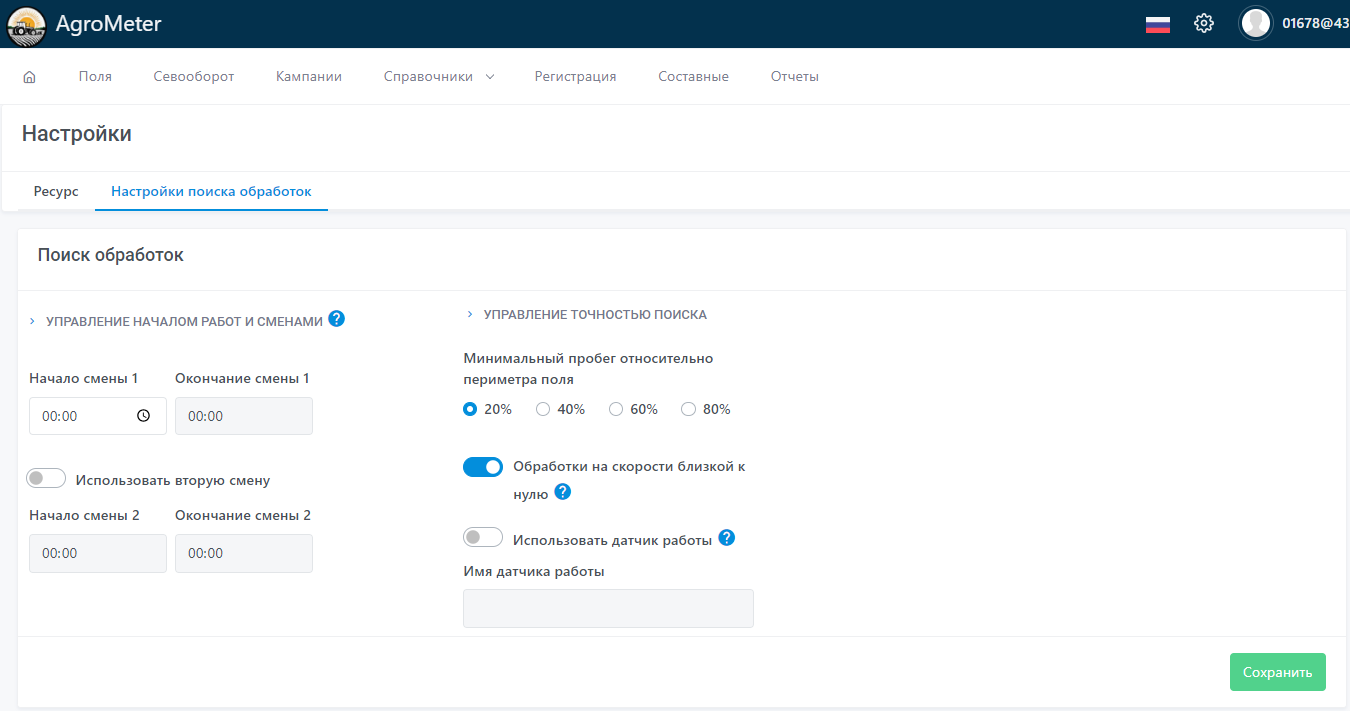Click the AgroMeter tractor logo

tap(26, 24)
